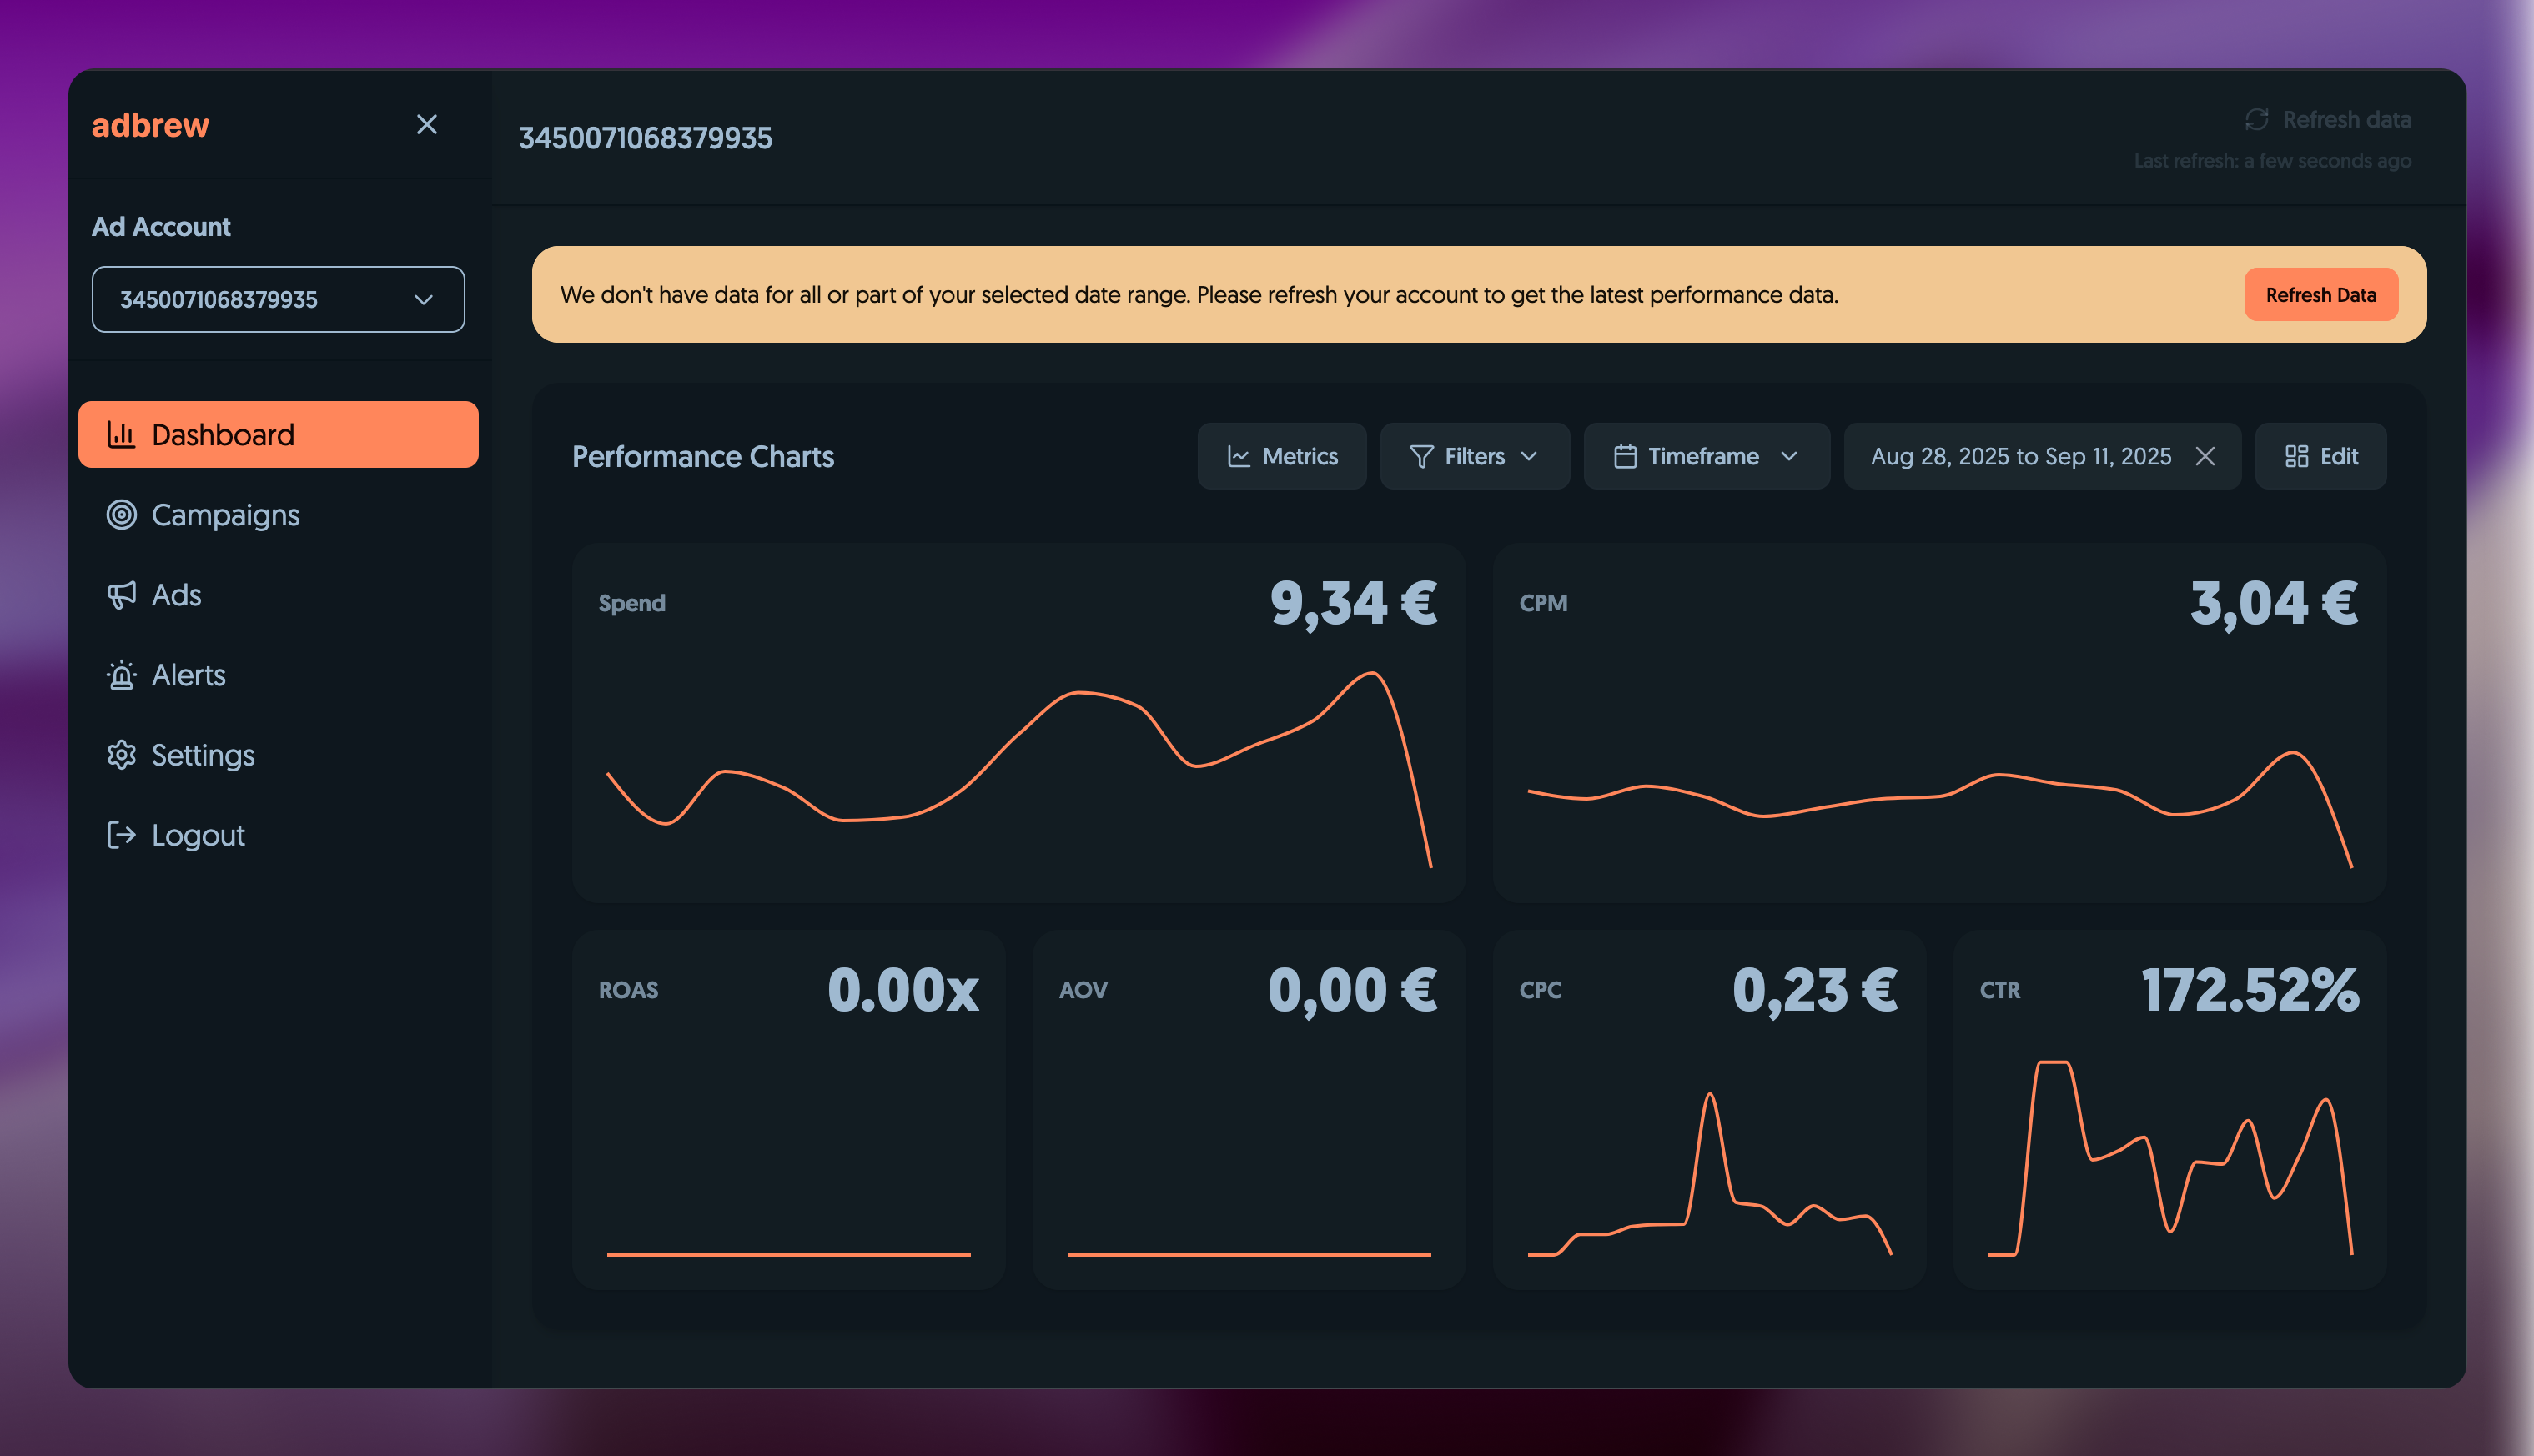Click the Spend chart card
The width and height of the screenshot is (2534, 1456).
pos(1018,722)
